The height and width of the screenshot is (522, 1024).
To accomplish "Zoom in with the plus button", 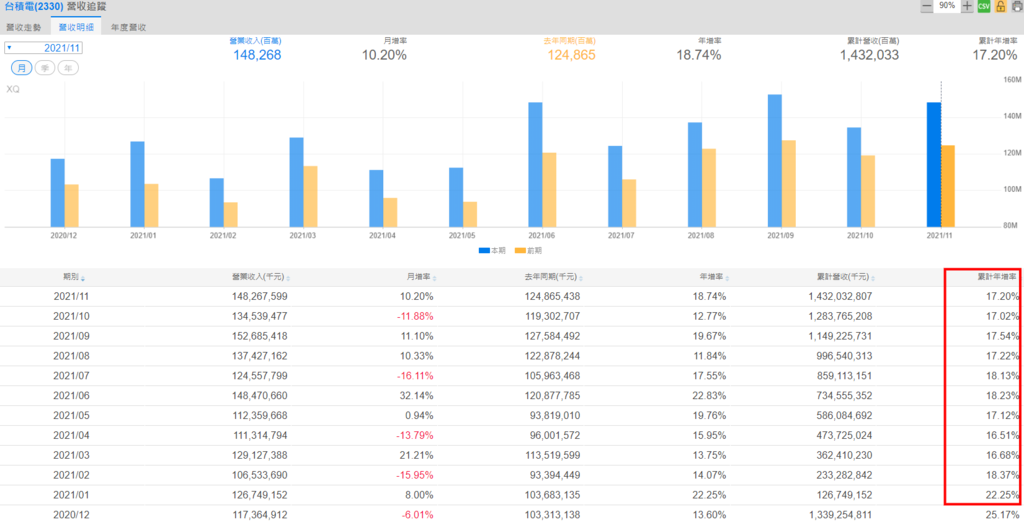I will point(967,7).
